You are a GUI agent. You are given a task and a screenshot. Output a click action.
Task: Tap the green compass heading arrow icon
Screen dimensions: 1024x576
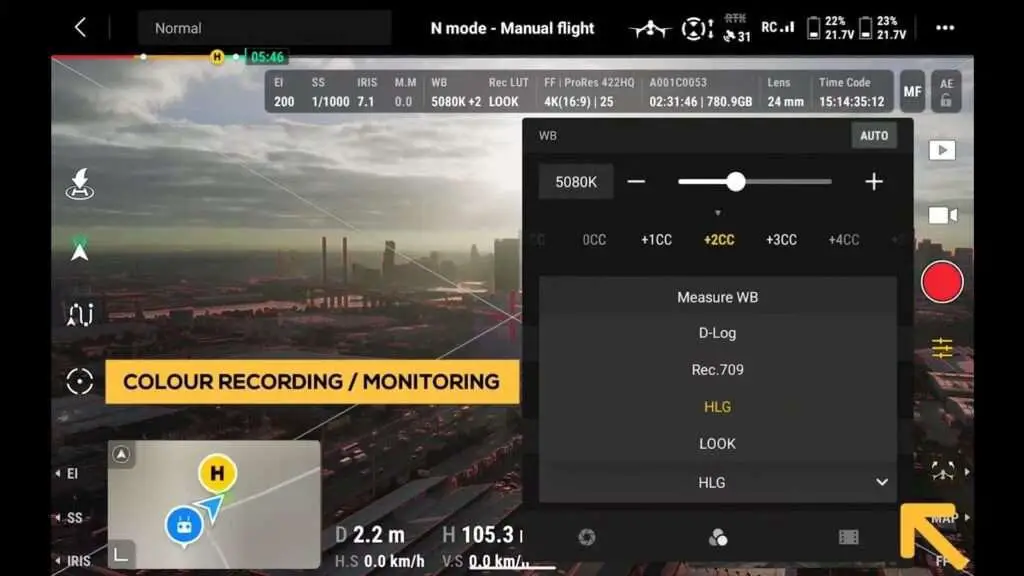click(80, 249)
